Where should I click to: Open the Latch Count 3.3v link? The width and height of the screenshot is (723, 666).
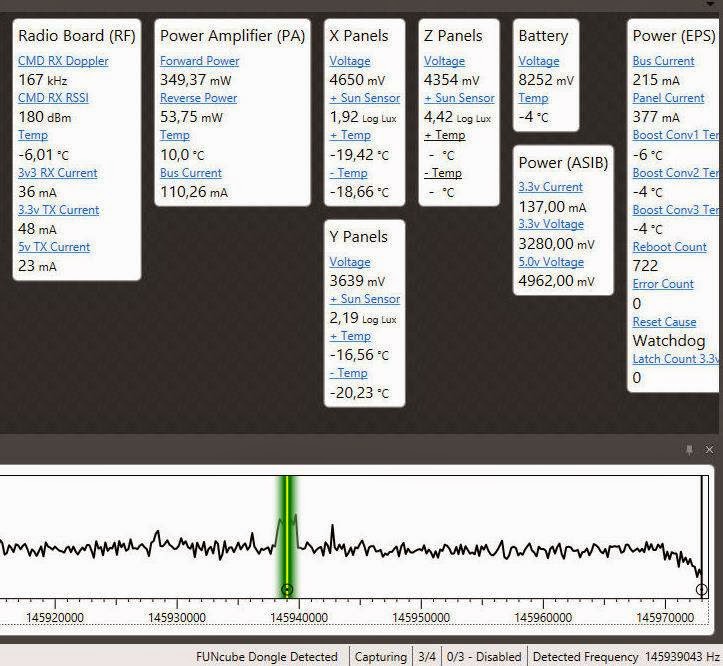tap(676, 359)
